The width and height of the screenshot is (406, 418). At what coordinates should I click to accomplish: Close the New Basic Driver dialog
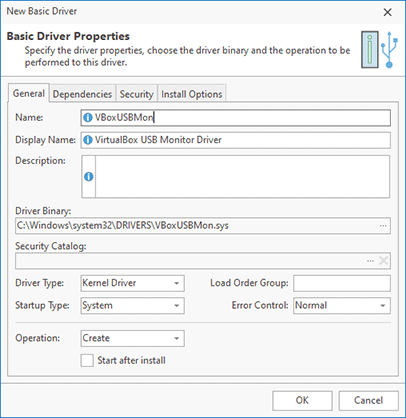[387, 13]
